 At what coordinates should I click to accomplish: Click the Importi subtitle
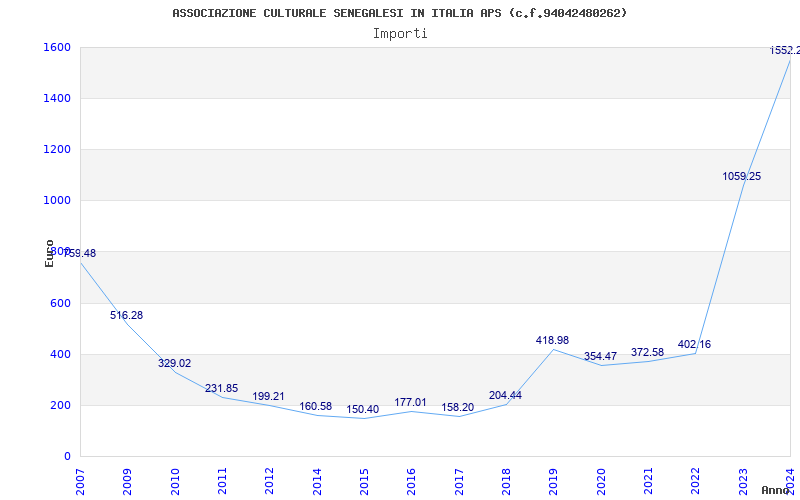[x=400, y=34]
